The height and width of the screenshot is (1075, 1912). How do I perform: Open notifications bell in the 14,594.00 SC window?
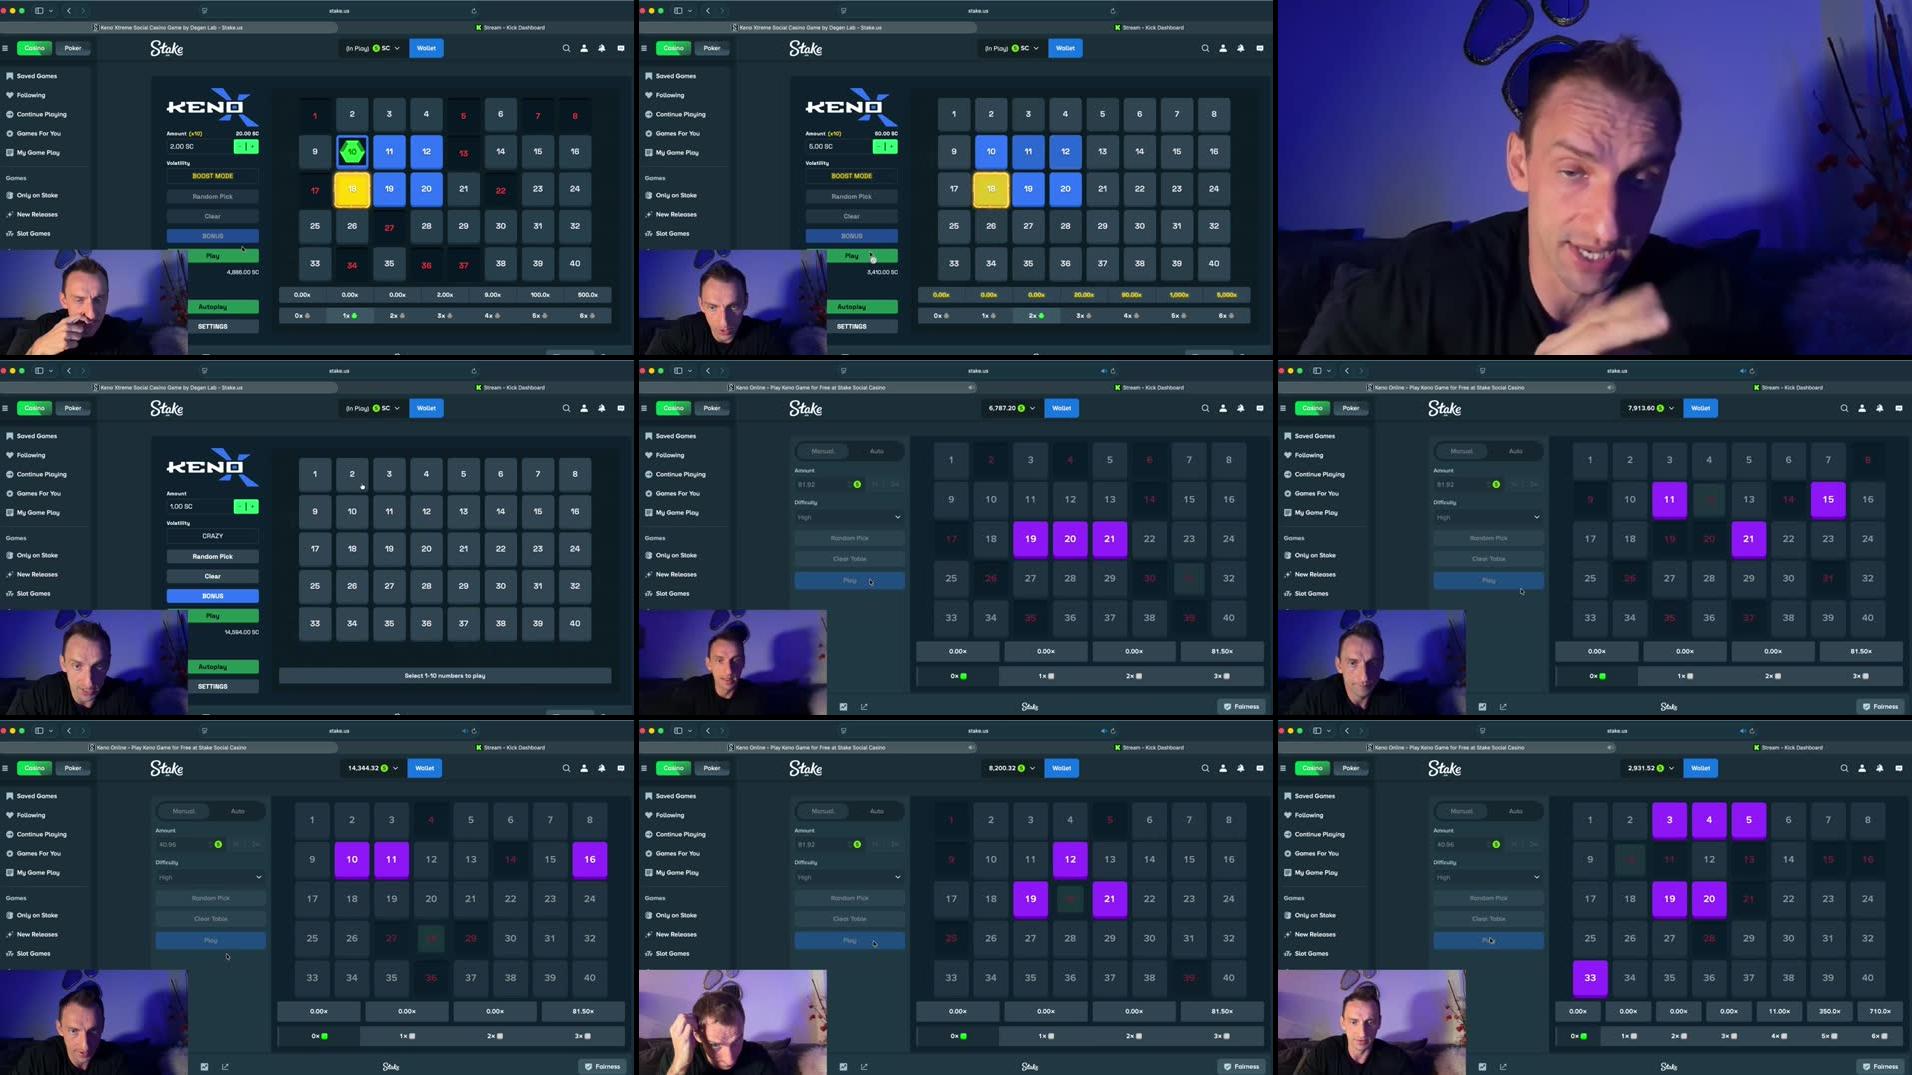click(602, 408)
